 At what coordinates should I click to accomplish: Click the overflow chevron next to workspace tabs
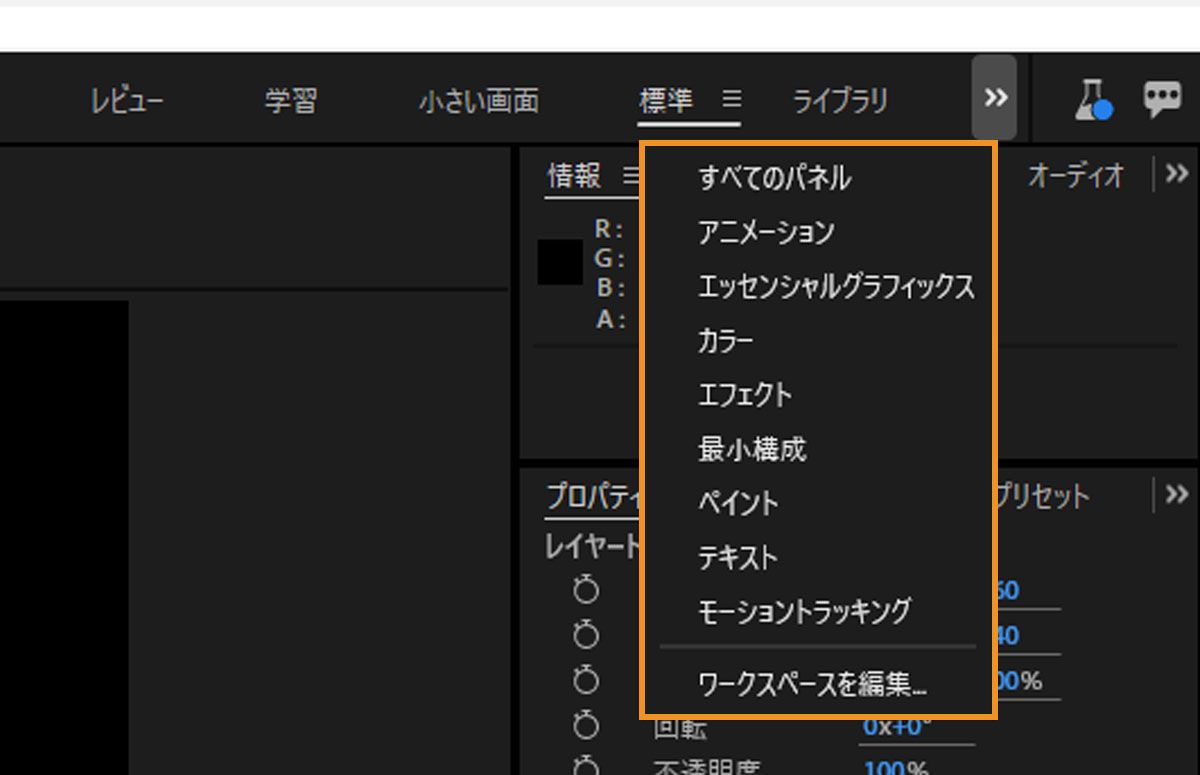(994, 98)
